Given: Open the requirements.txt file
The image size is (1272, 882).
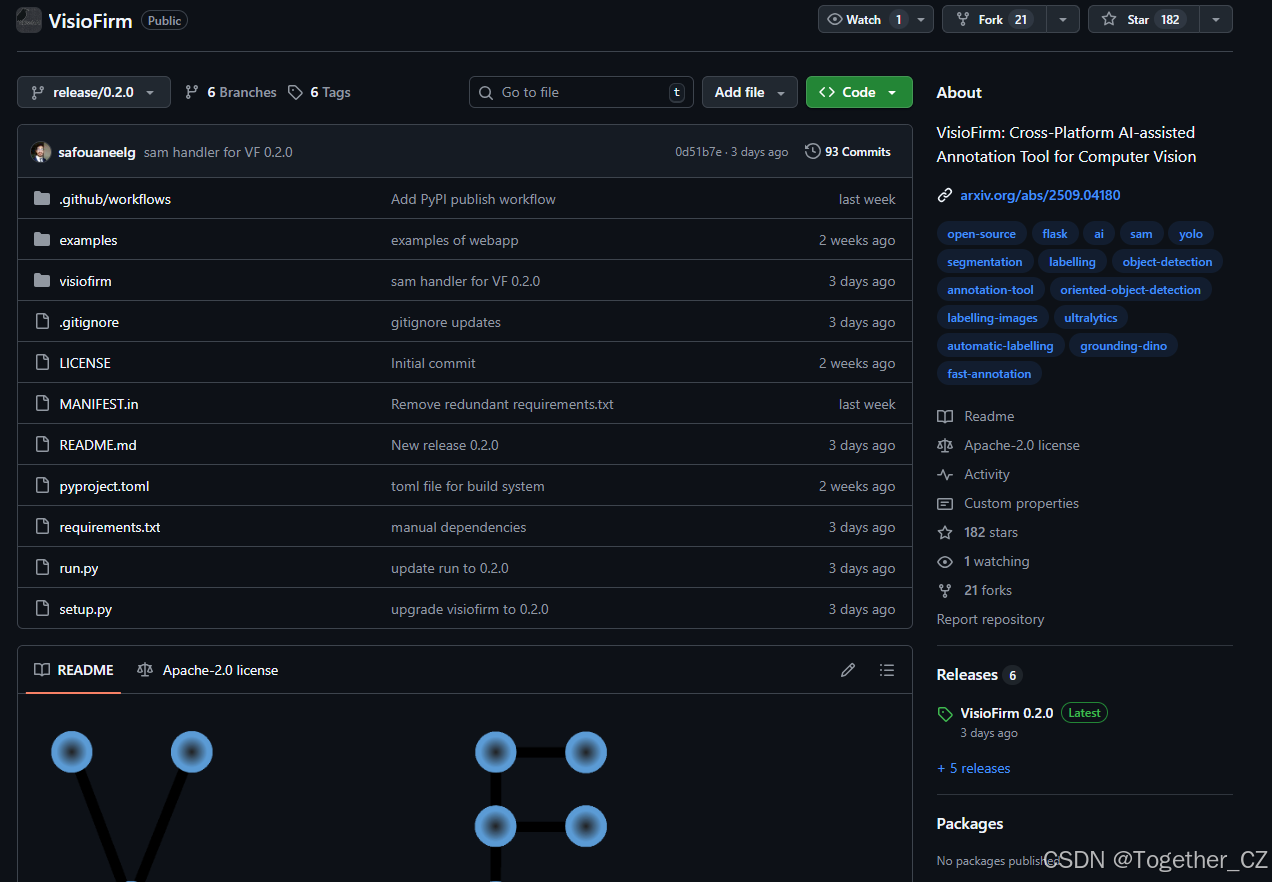Looking at the screenshot, I should pos(110,527).
